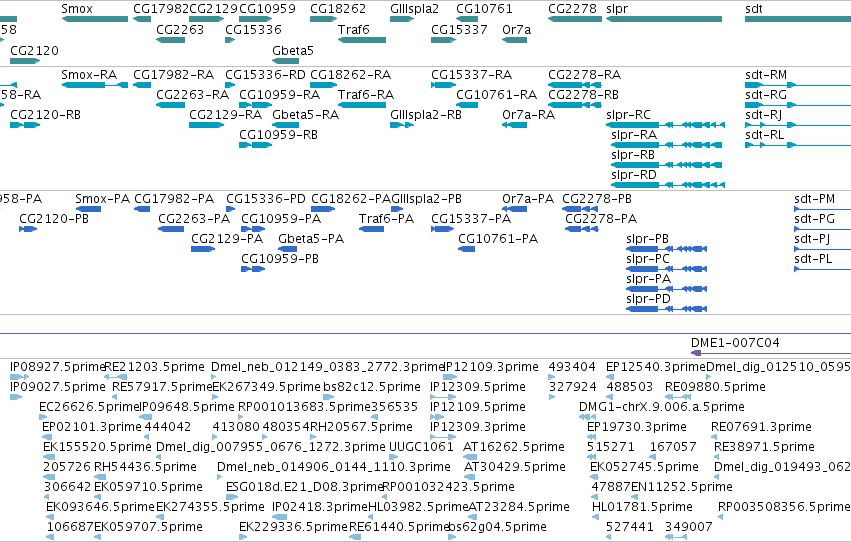Click the CG15336-PD protein label

tap(266, 199)
